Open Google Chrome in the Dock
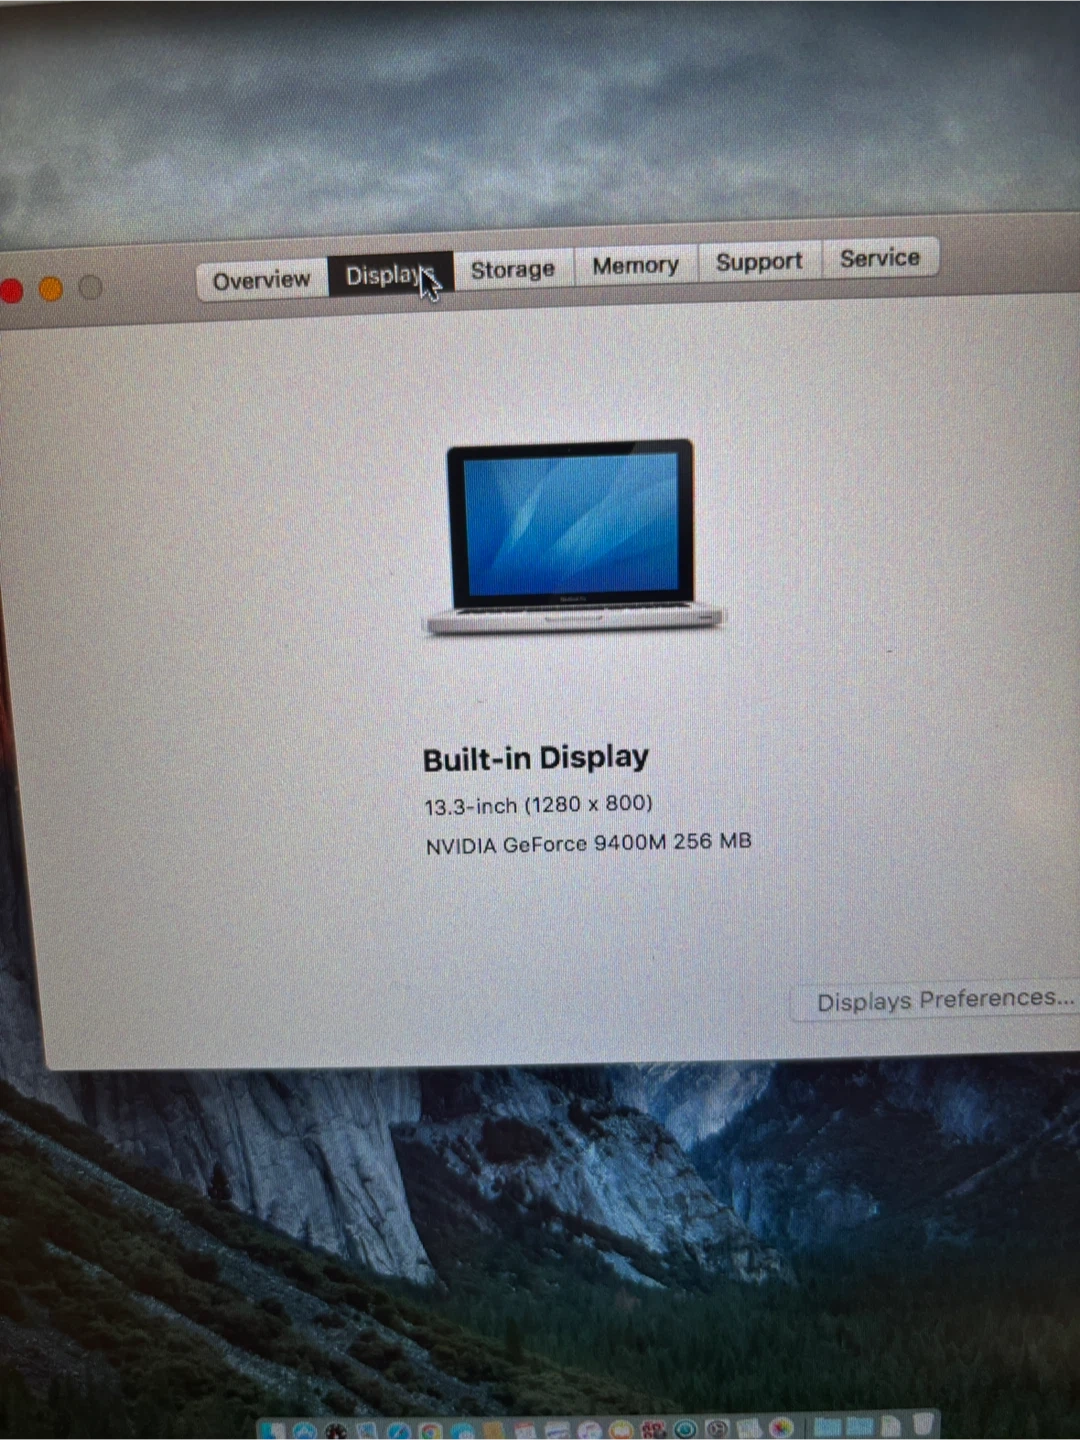 (430, 1430)
